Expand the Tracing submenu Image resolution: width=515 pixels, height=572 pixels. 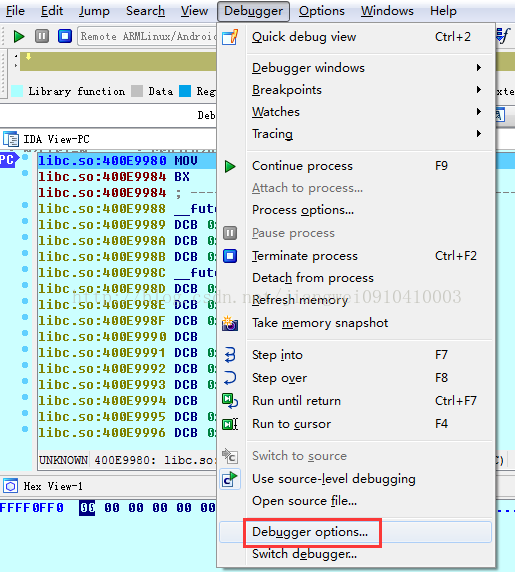479,134
